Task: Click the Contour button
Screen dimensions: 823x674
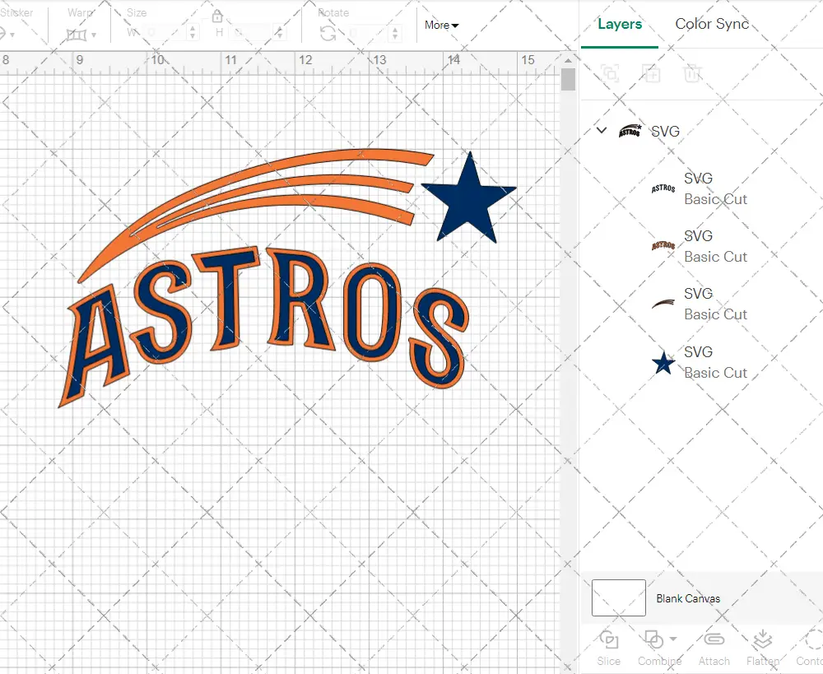Action: click(810, 645)
